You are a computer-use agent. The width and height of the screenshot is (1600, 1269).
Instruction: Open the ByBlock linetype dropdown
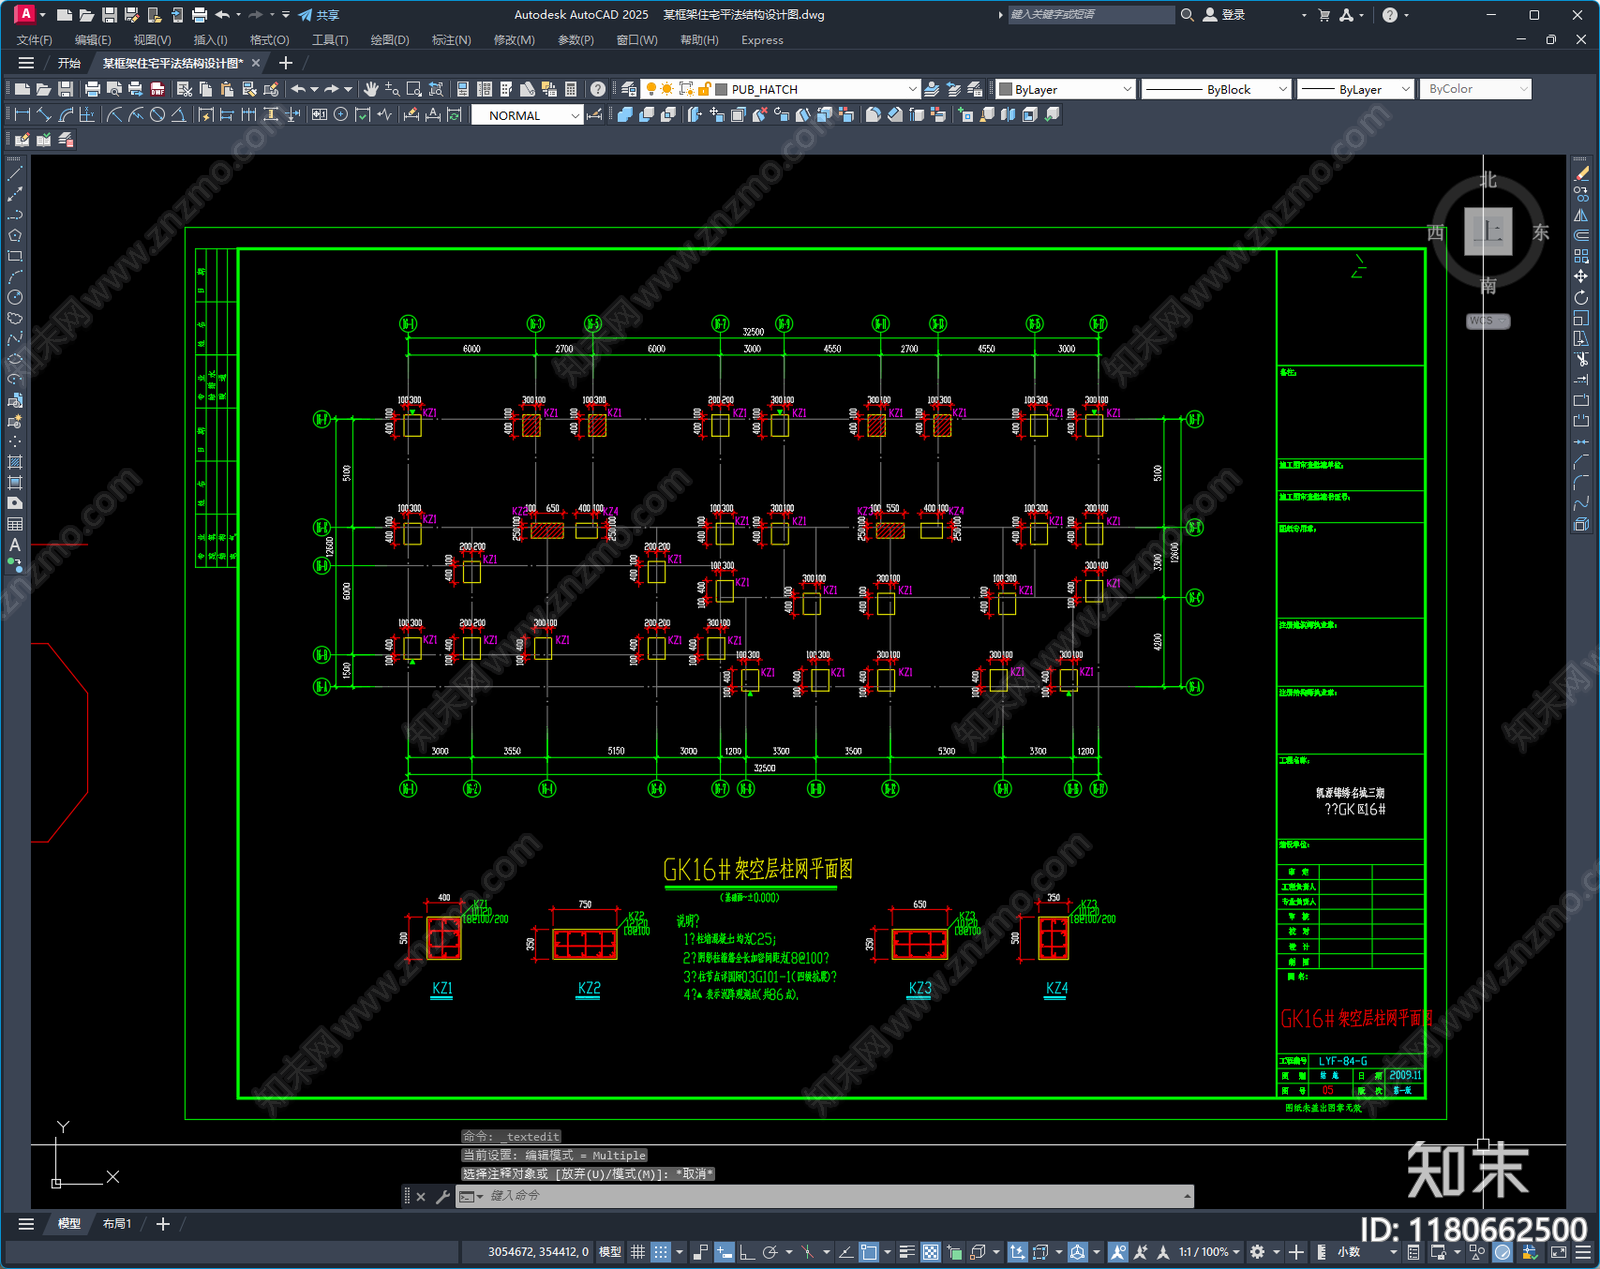(1283, 89)
